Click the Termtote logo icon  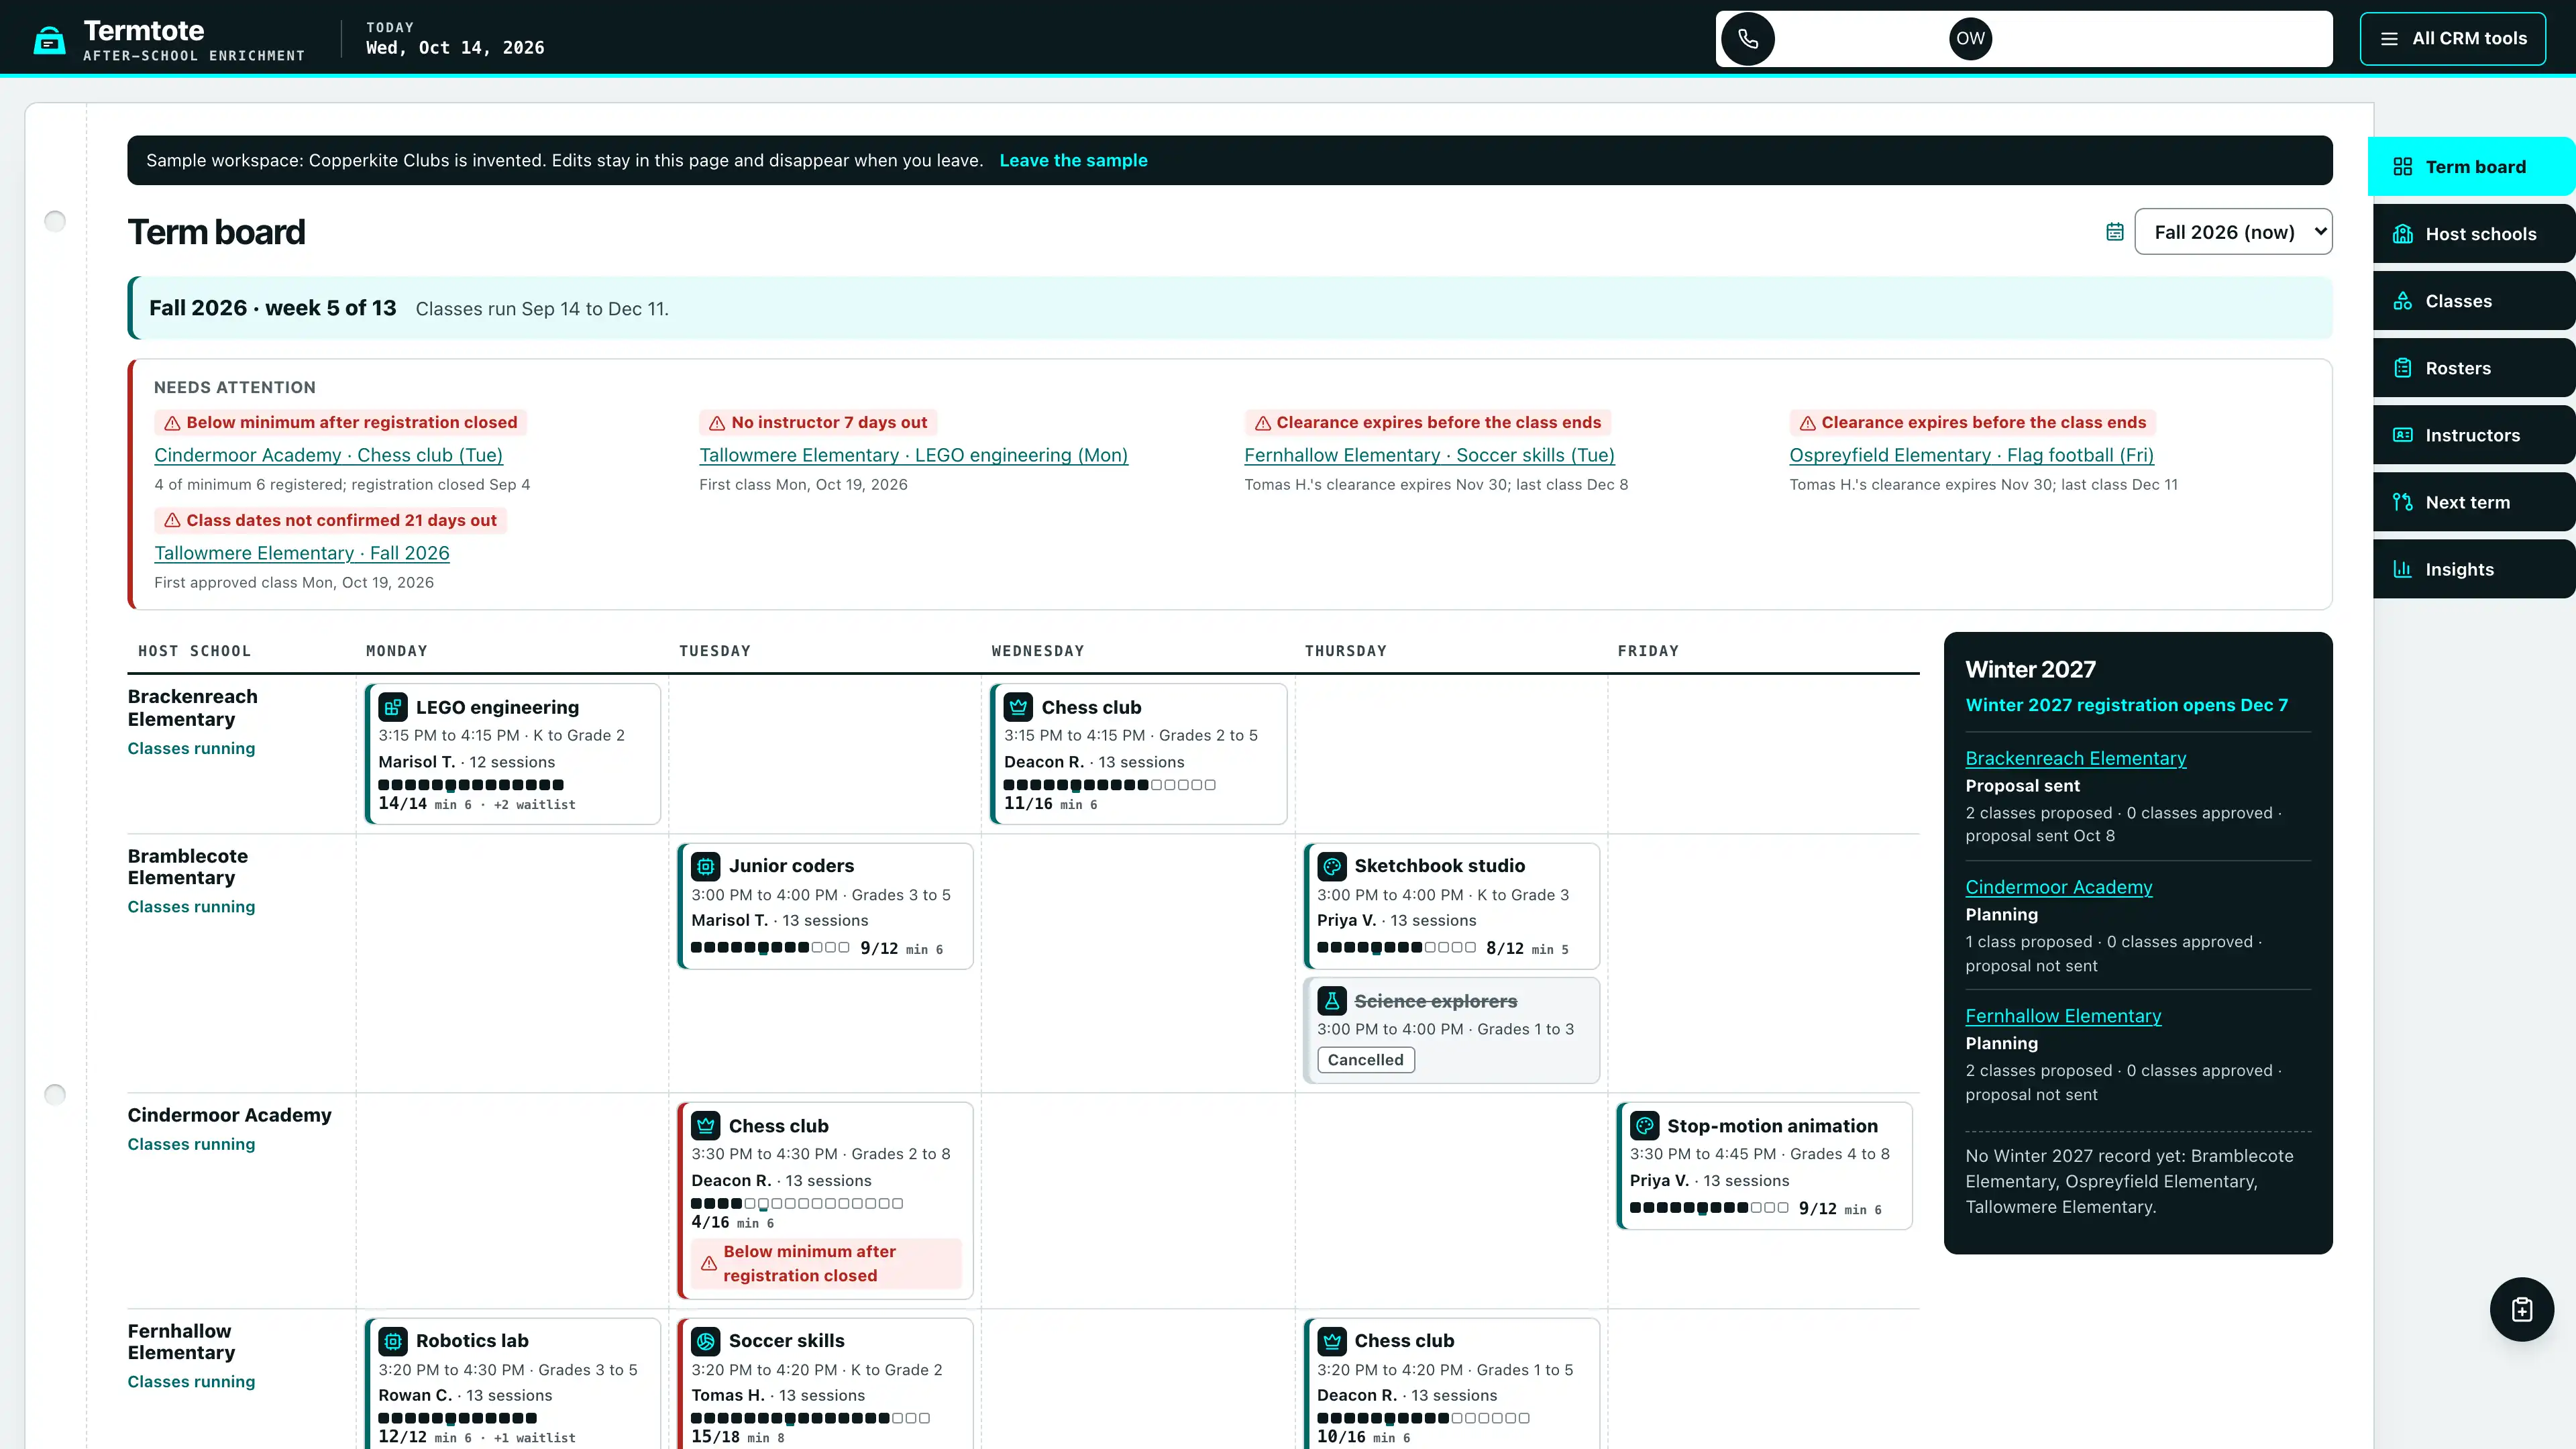(x=49, y=40)
